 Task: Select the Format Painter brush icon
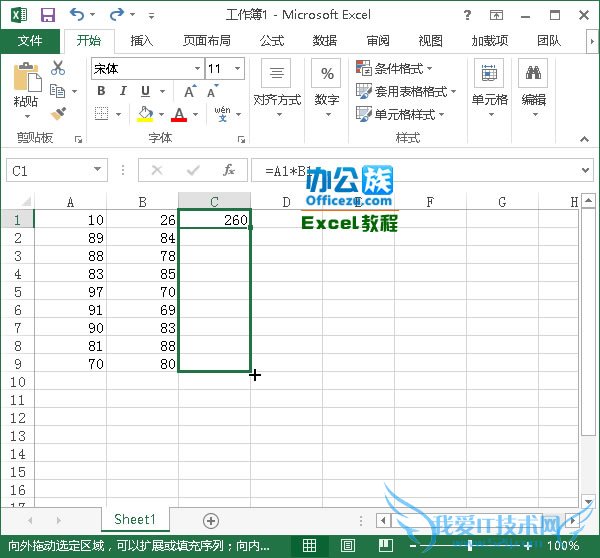coord(58,114)
